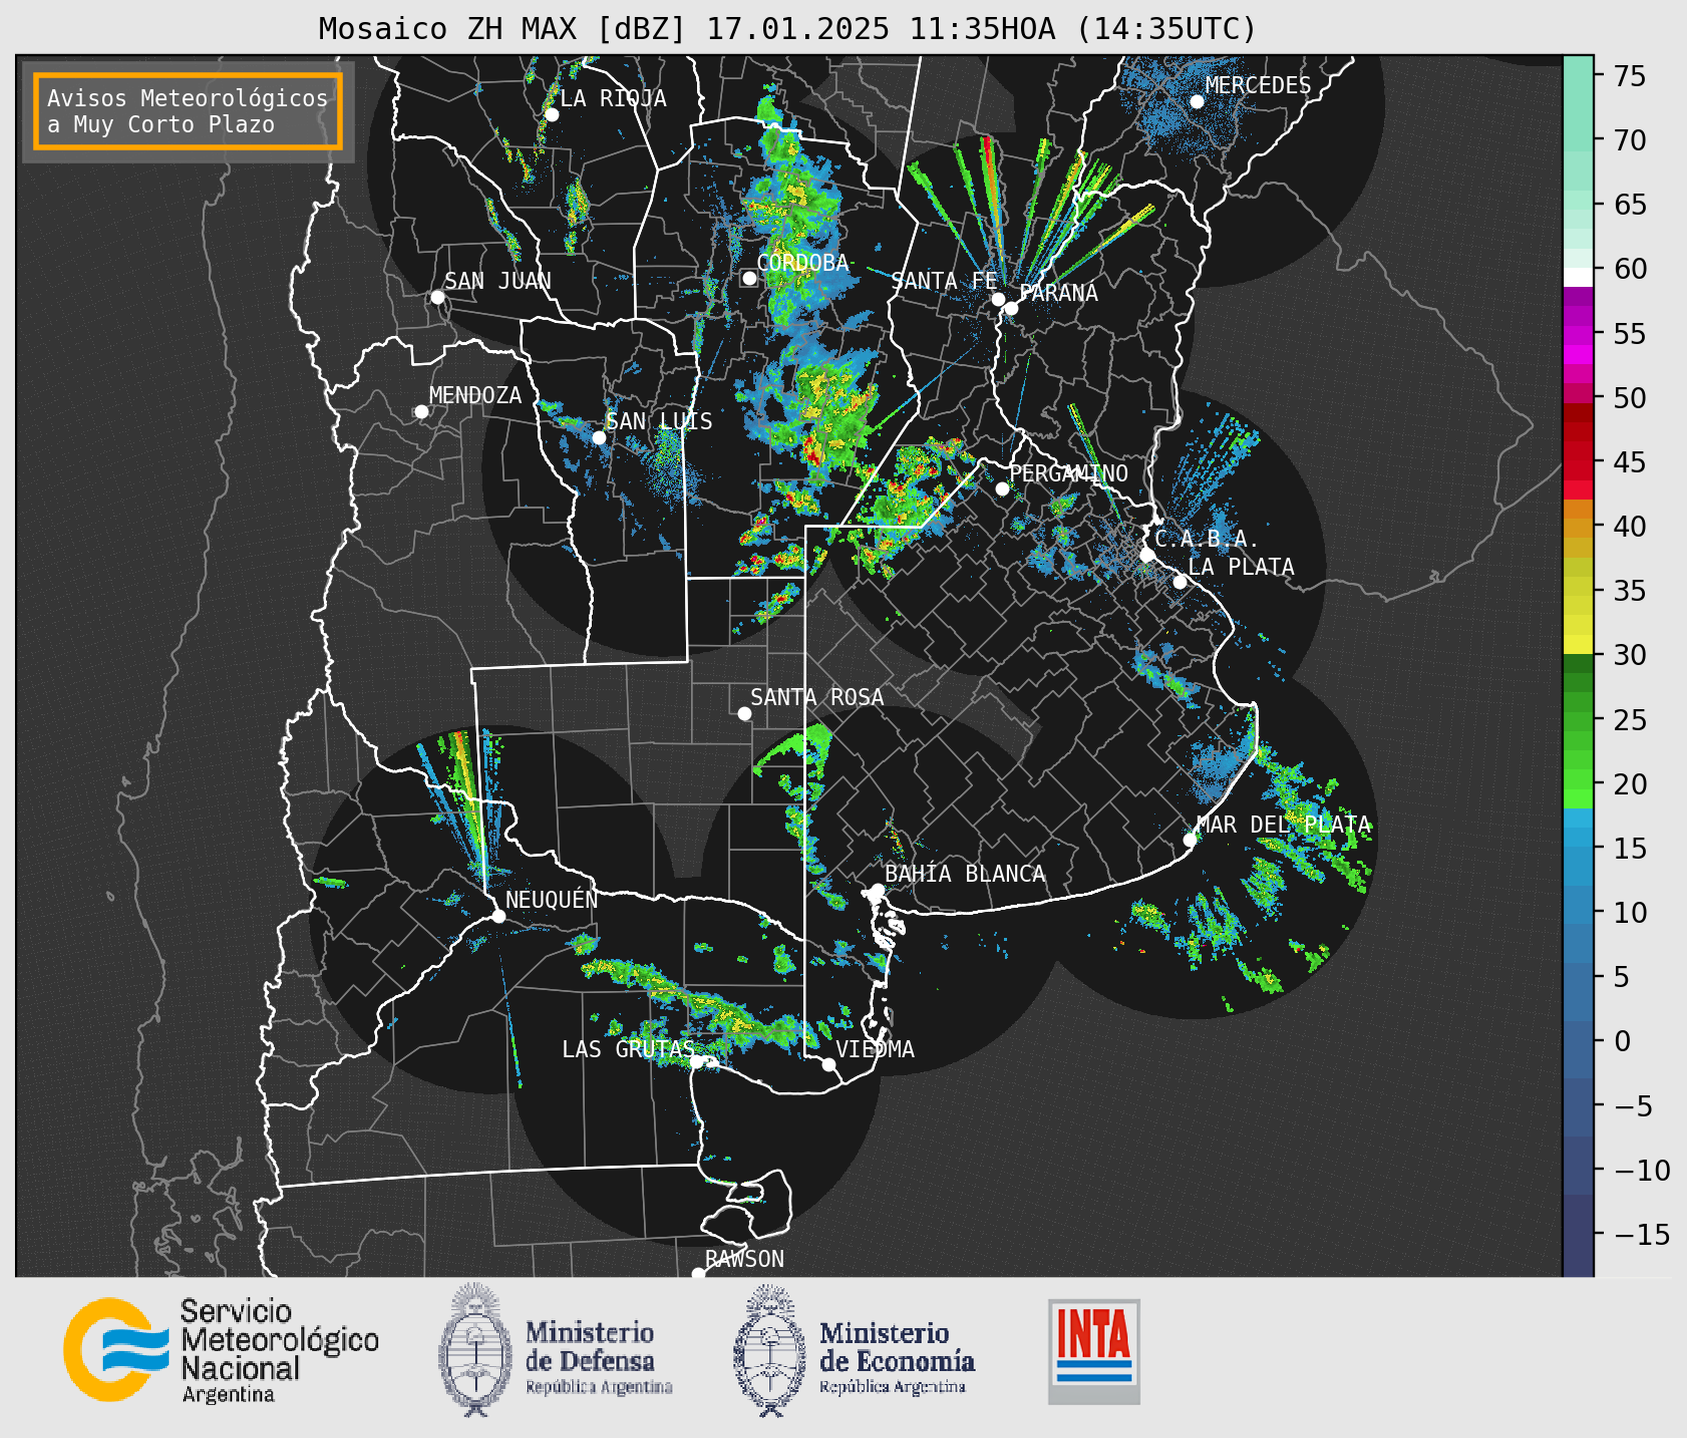Click the blue 10 dBZ color band
Viewport: 1687px width, 1438px height.
point(1578,912)
